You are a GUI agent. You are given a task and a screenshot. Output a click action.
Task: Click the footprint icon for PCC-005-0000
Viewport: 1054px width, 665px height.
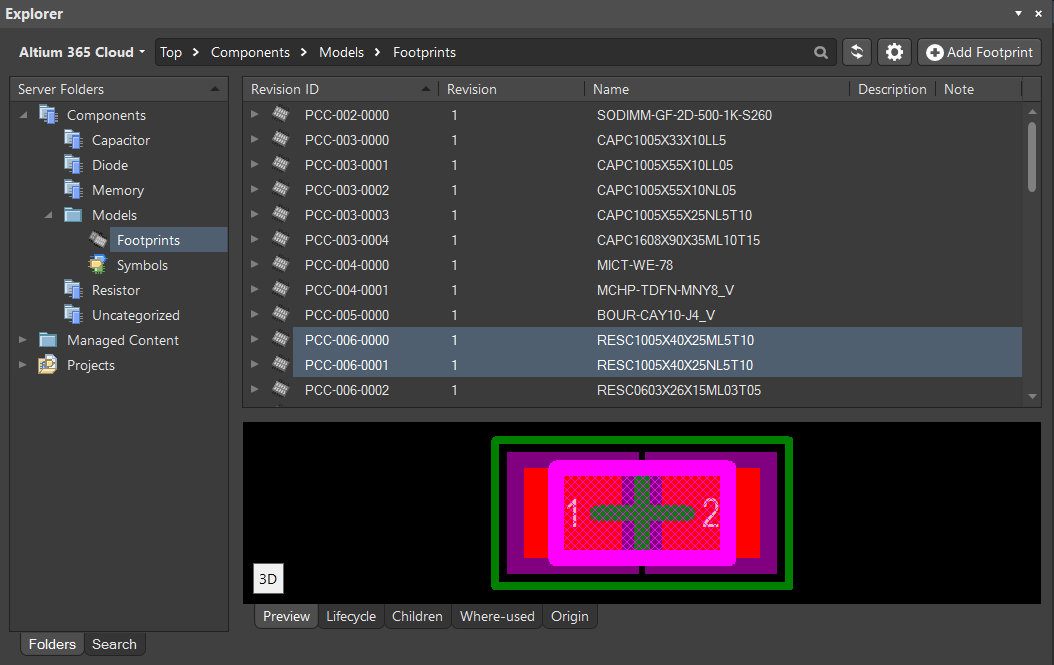click(281, 315)
